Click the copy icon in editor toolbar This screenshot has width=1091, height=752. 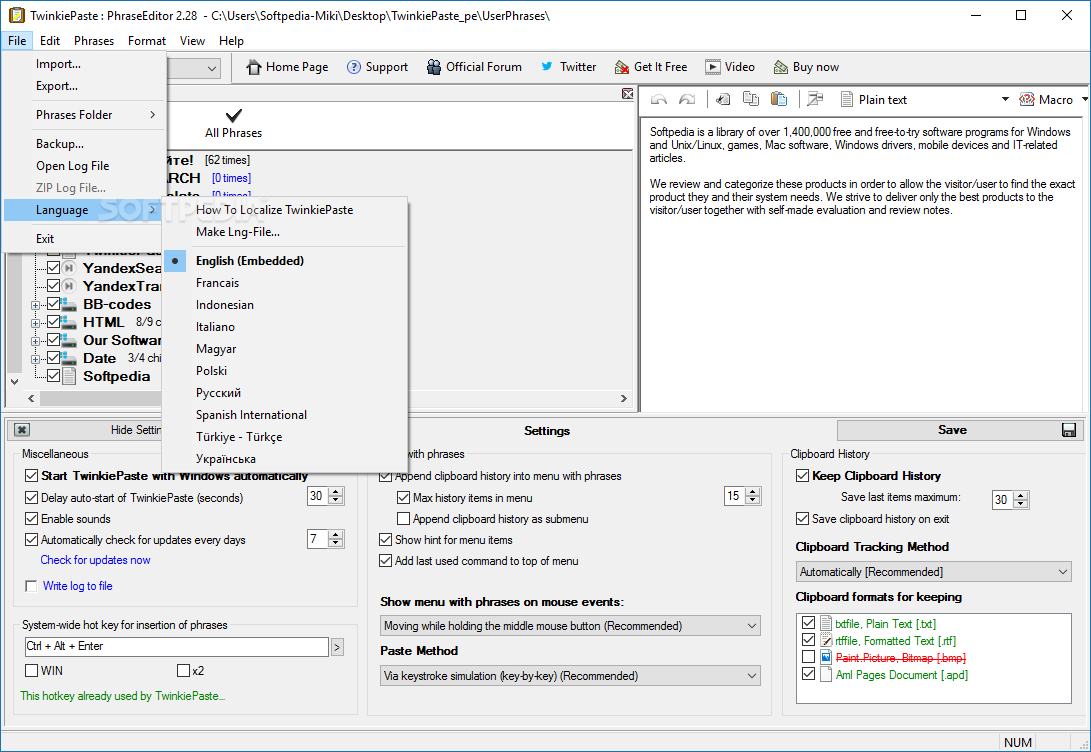[x=751, y=99]
